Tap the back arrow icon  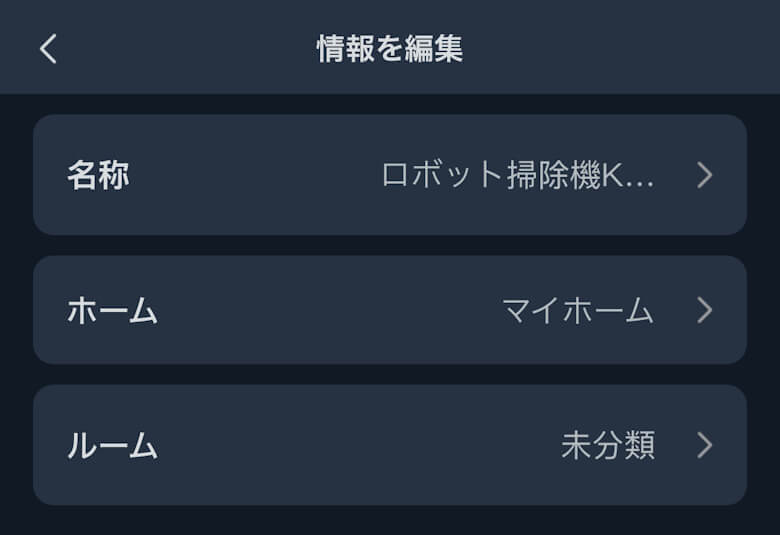pyautogui.click(x=48, y=48)
